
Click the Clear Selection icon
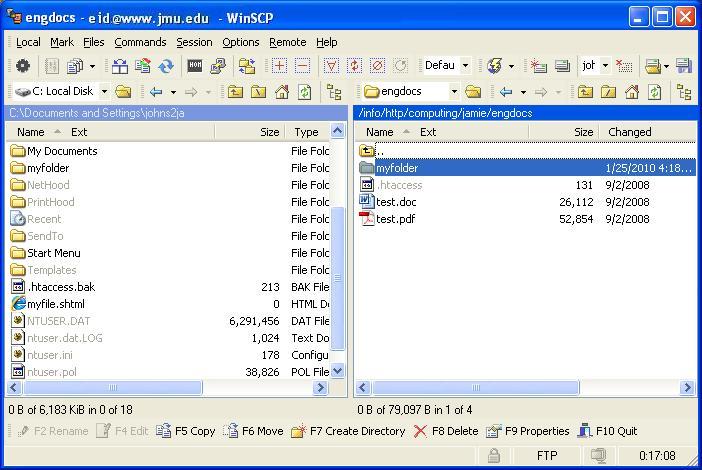click(378, 66)
